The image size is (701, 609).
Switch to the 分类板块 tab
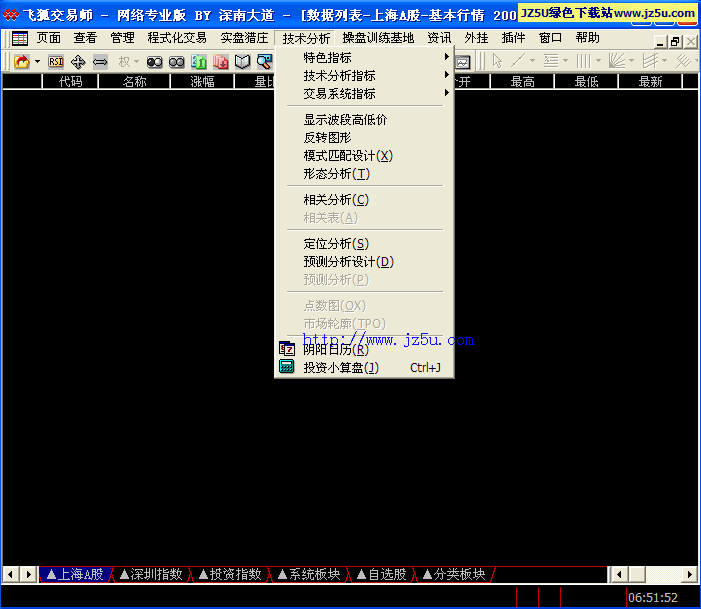454,574
